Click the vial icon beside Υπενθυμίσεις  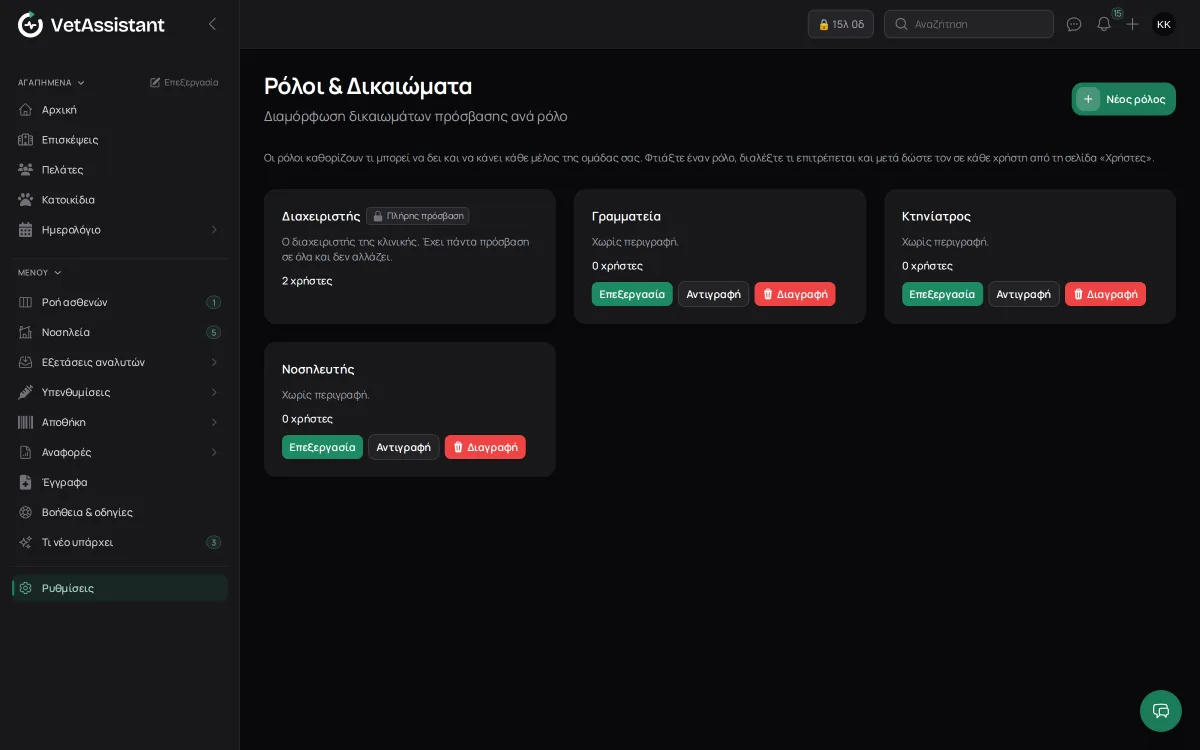coord(26,392)
